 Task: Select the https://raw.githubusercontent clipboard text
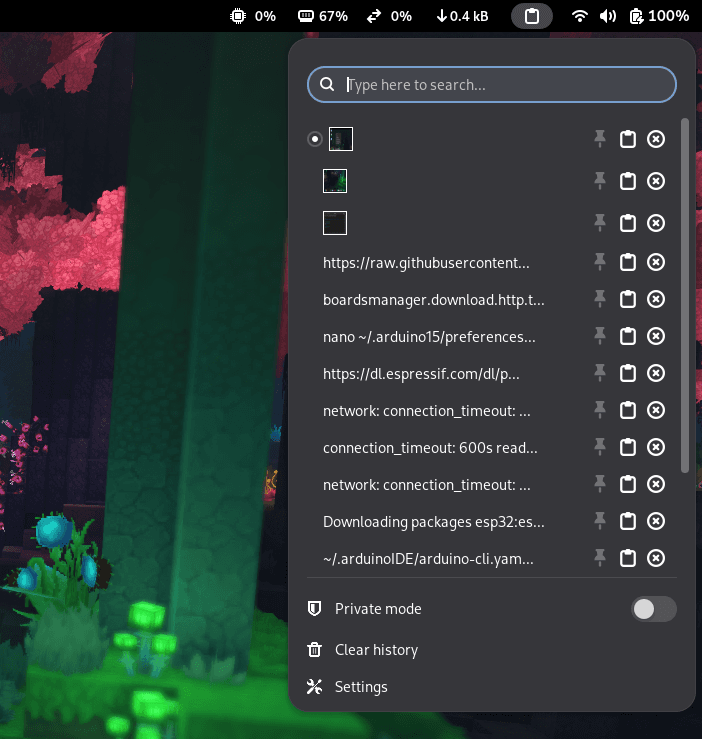point(426,263)
